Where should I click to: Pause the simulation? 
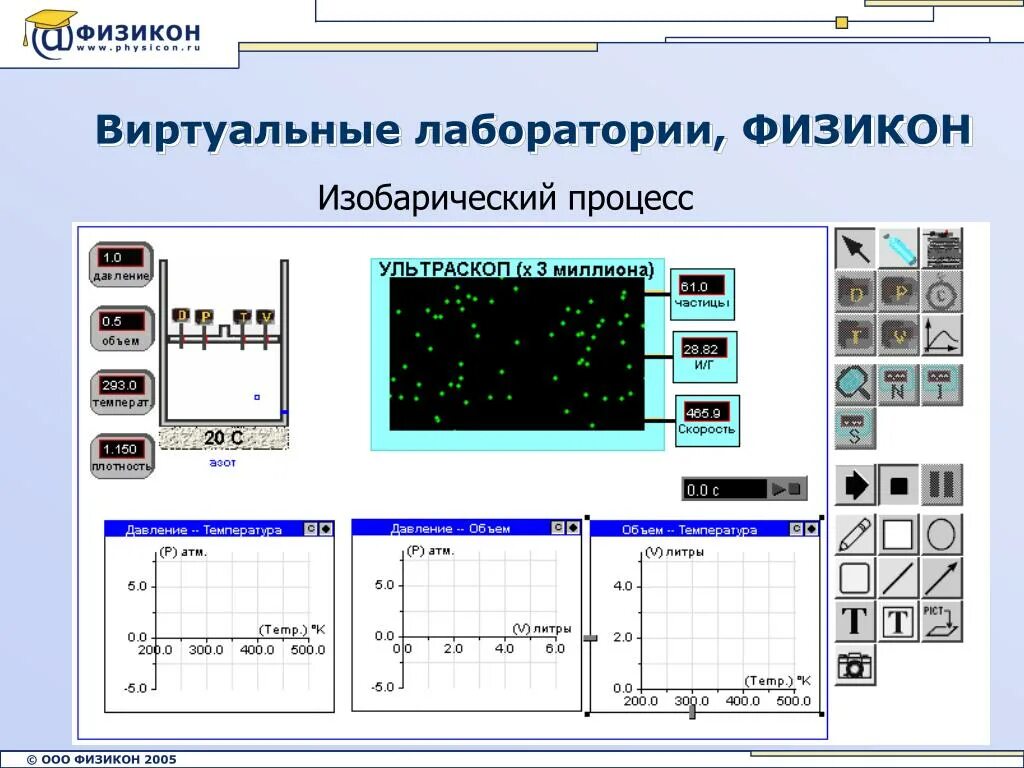[942, 485]
